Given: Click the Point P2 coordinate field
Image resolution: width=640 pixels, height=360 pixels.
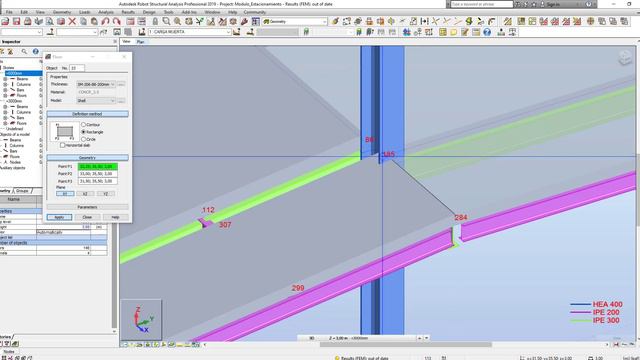Looking at the screenshot, I should pyautogui.click(x=98, y=174).
